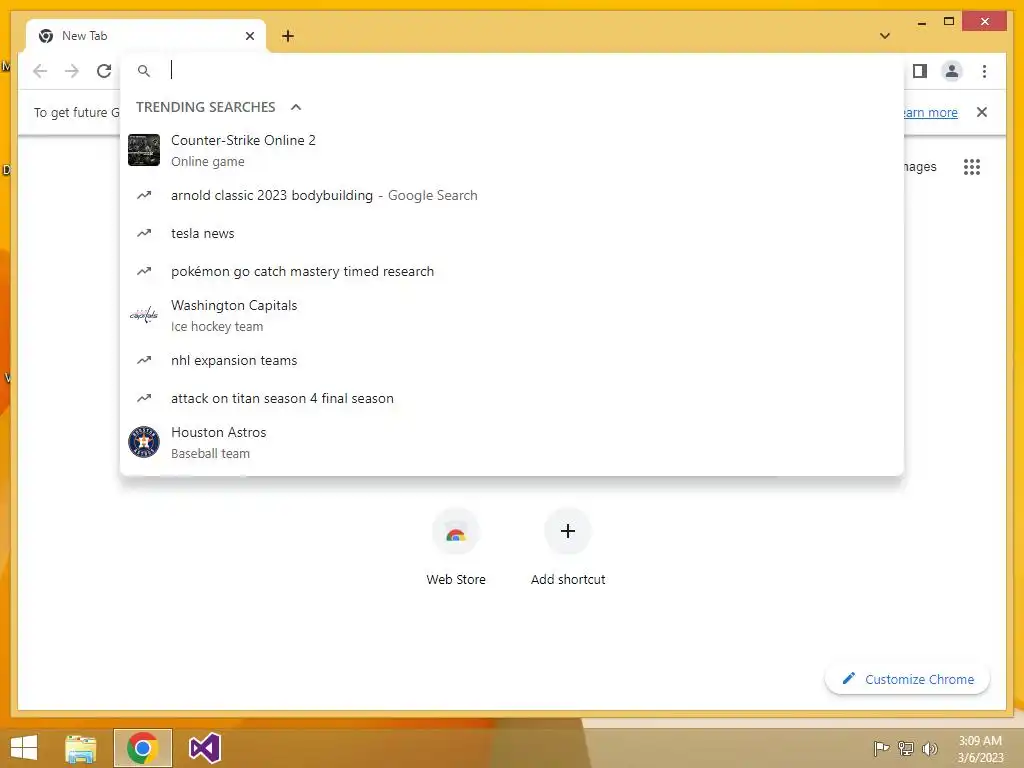Select pokémon go catch mastery suggestion

[x=512, y=271]
